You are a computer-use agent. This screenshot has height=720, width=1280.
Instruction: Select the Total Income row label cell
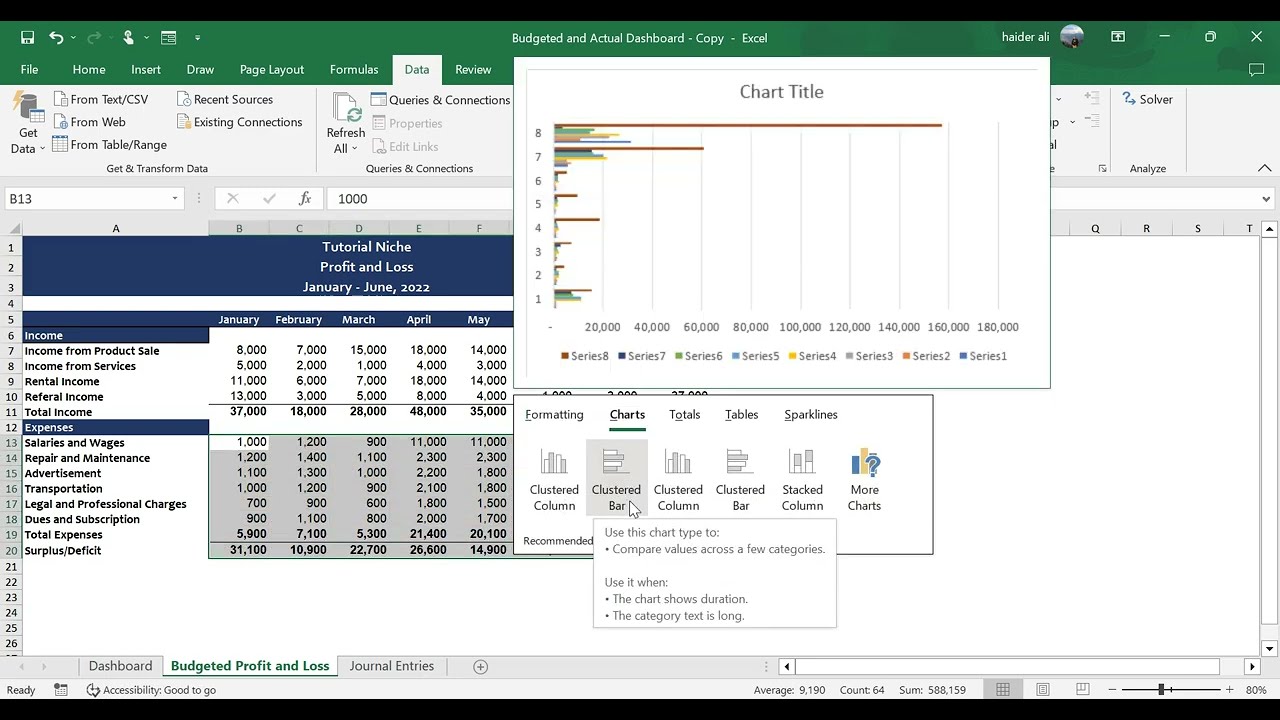tap(116, 412)
